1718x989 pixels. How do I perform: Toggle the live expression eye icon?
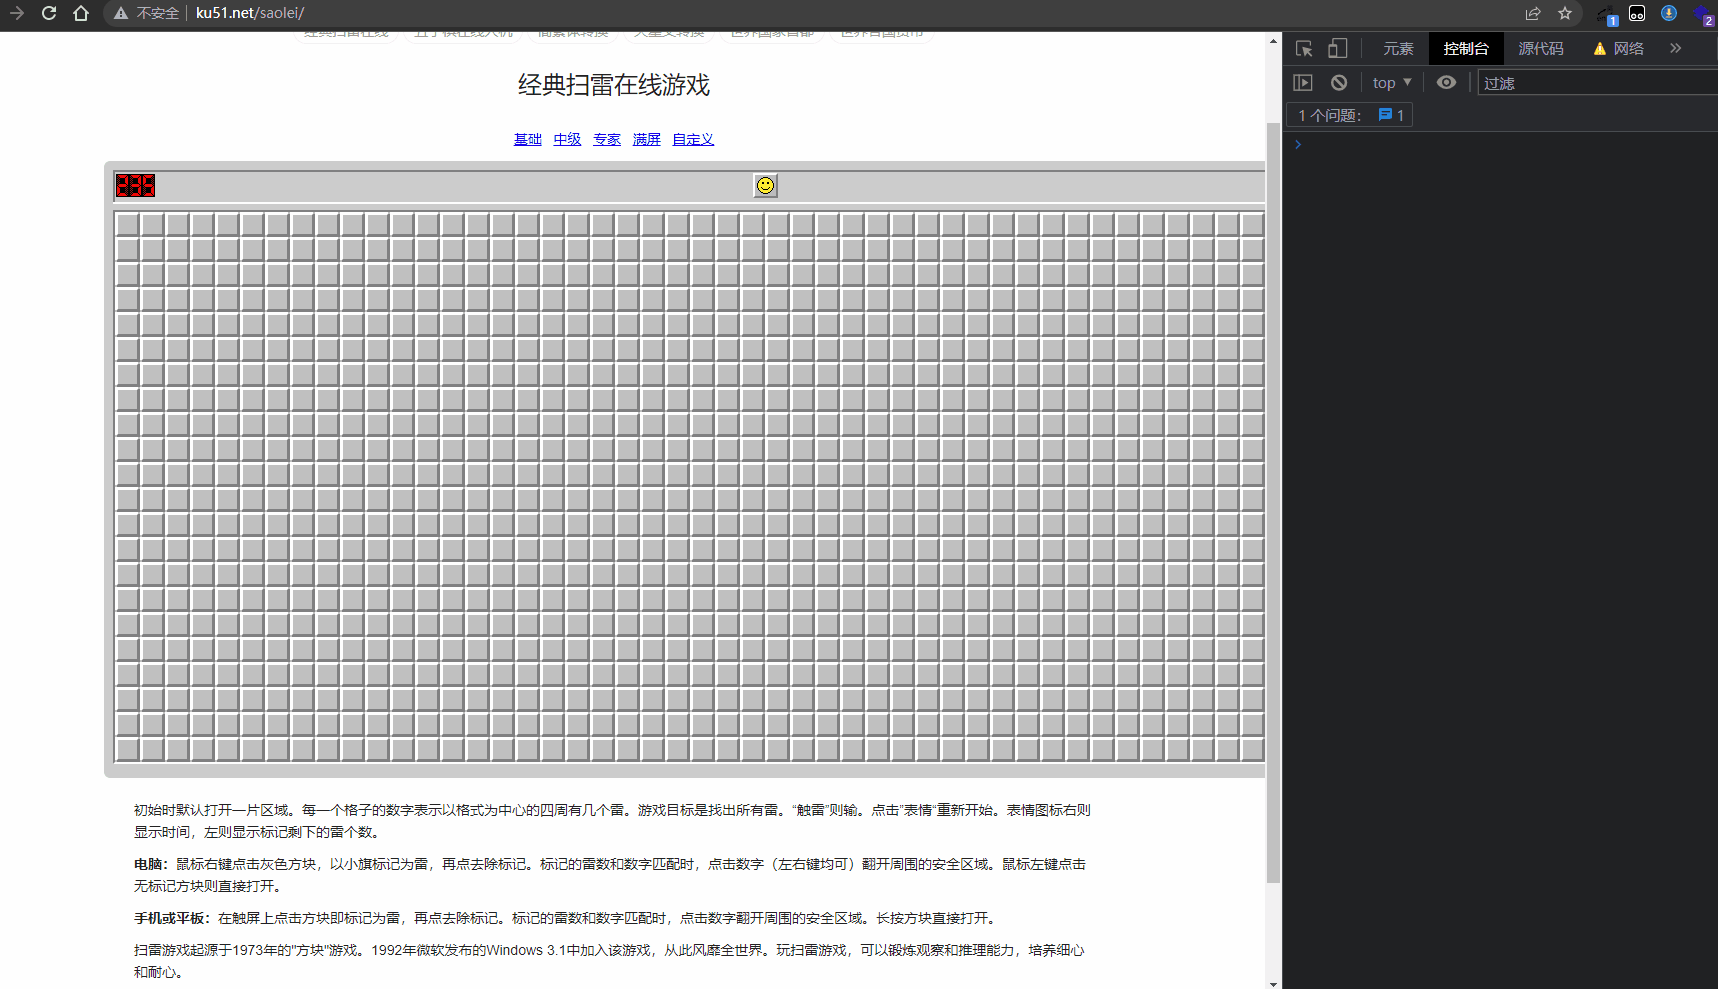click(x=1446, y=82)
